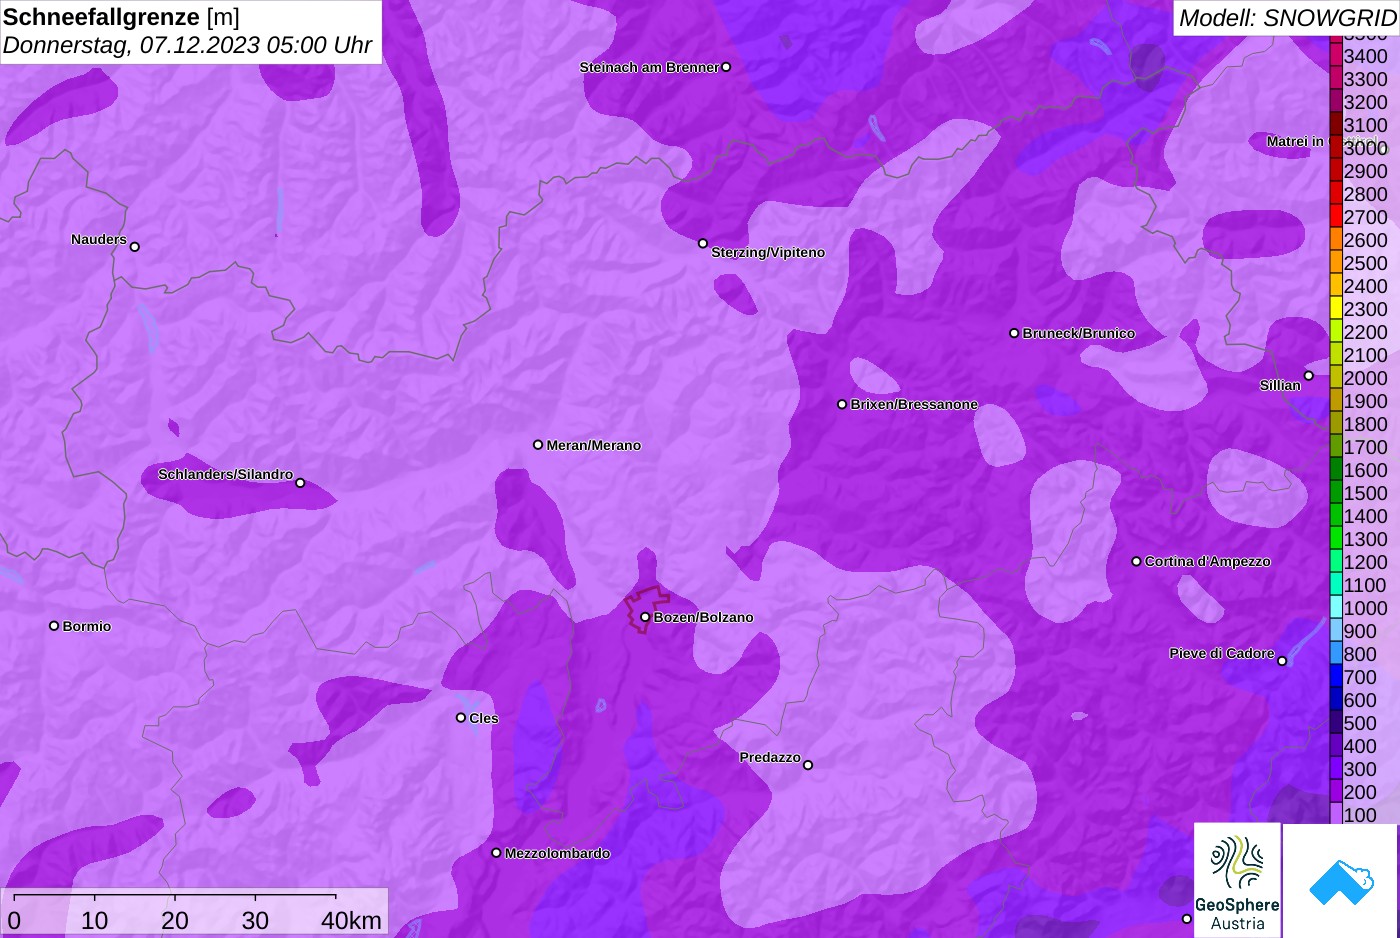The width and height of the screenshot is (1400, 938).
Task: Click the blue cloud arrow logo
Action: (1341, 881)
